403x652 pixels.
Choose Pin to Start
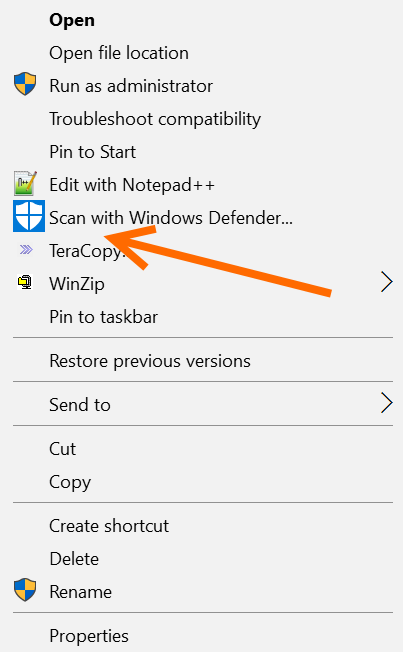pos(92,152)
